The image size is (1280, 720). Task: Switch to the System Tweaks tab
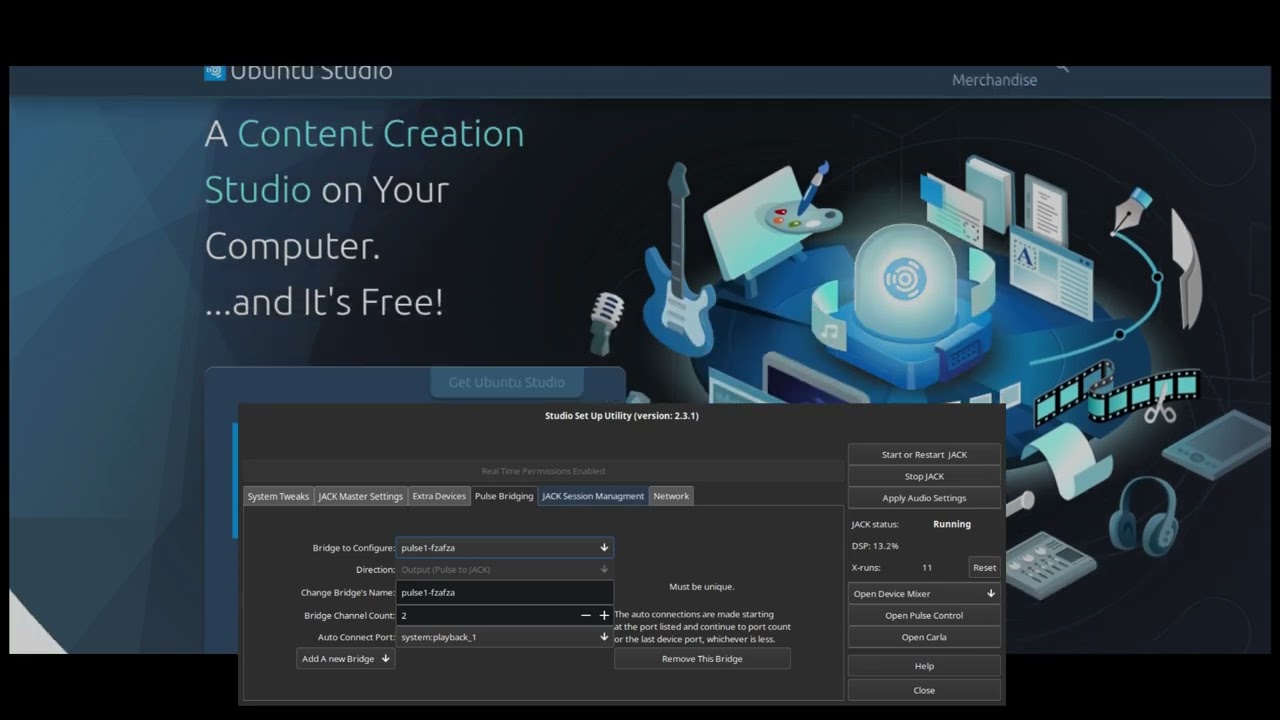click(x=278, y=496)
